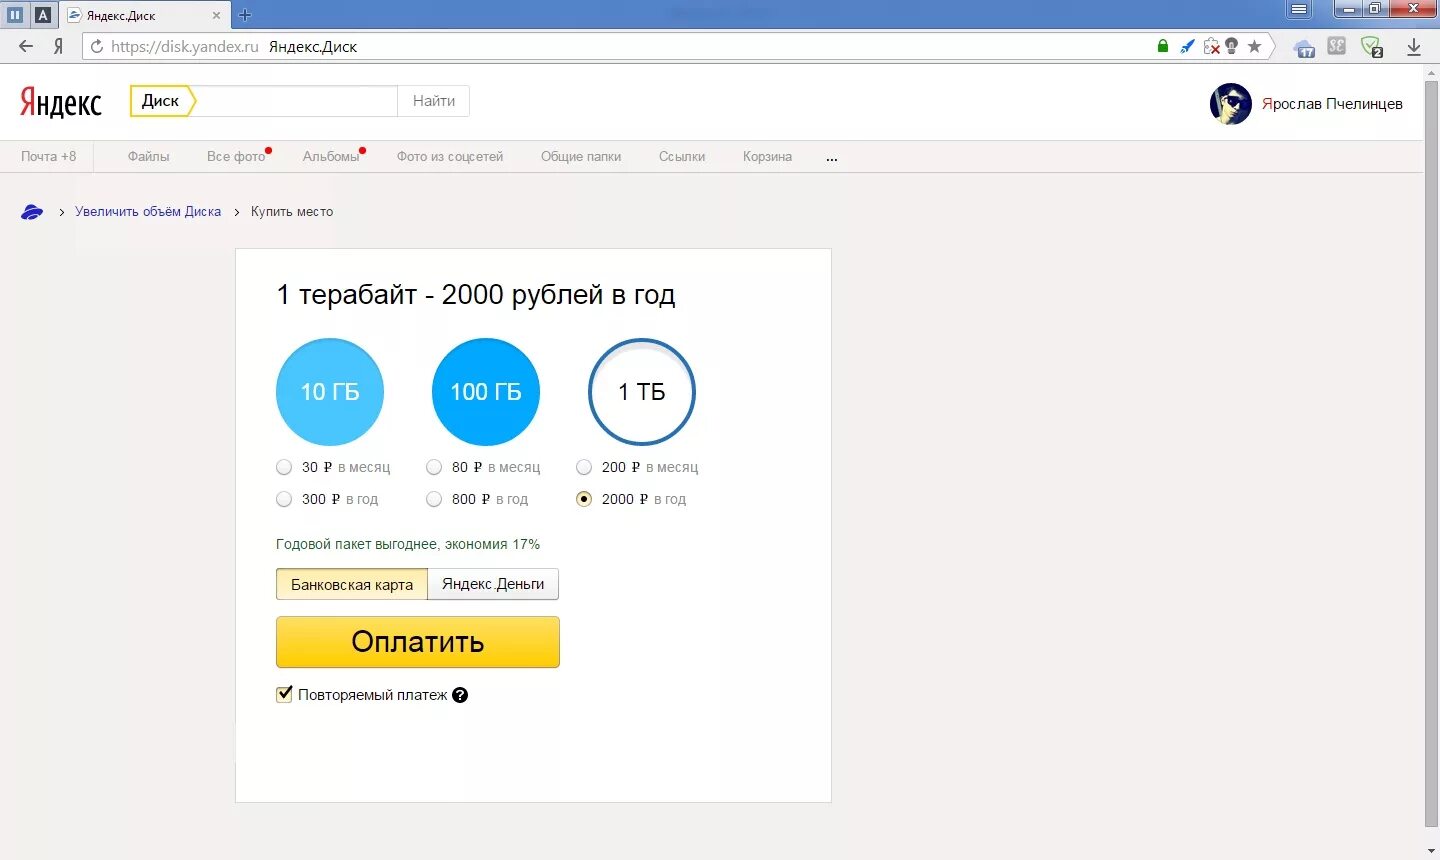
Task: Select 2000 ₽ в год option
Action: 584,499
